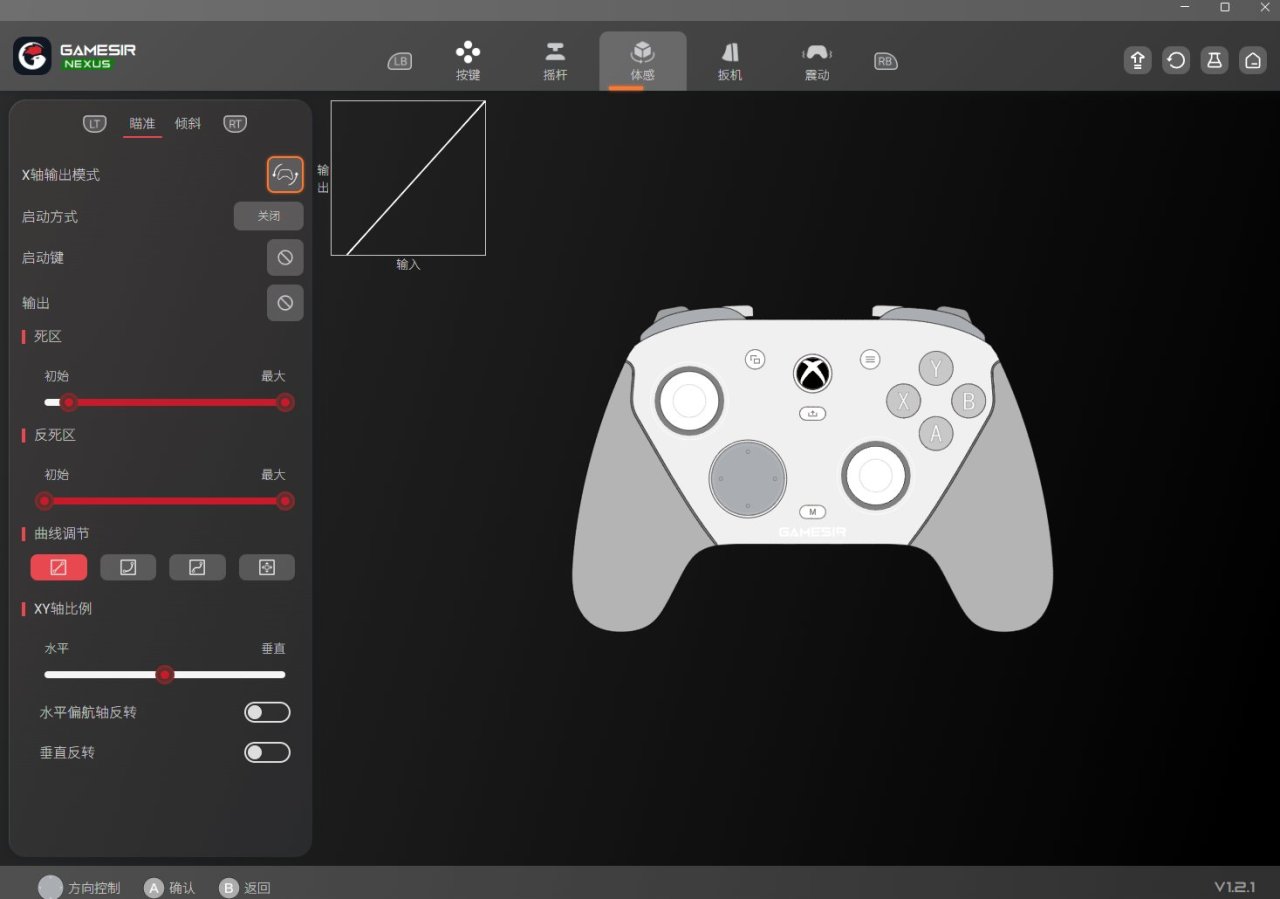
Task: Select the 瞄准 sub-tab
Action: tap(142, 124)
